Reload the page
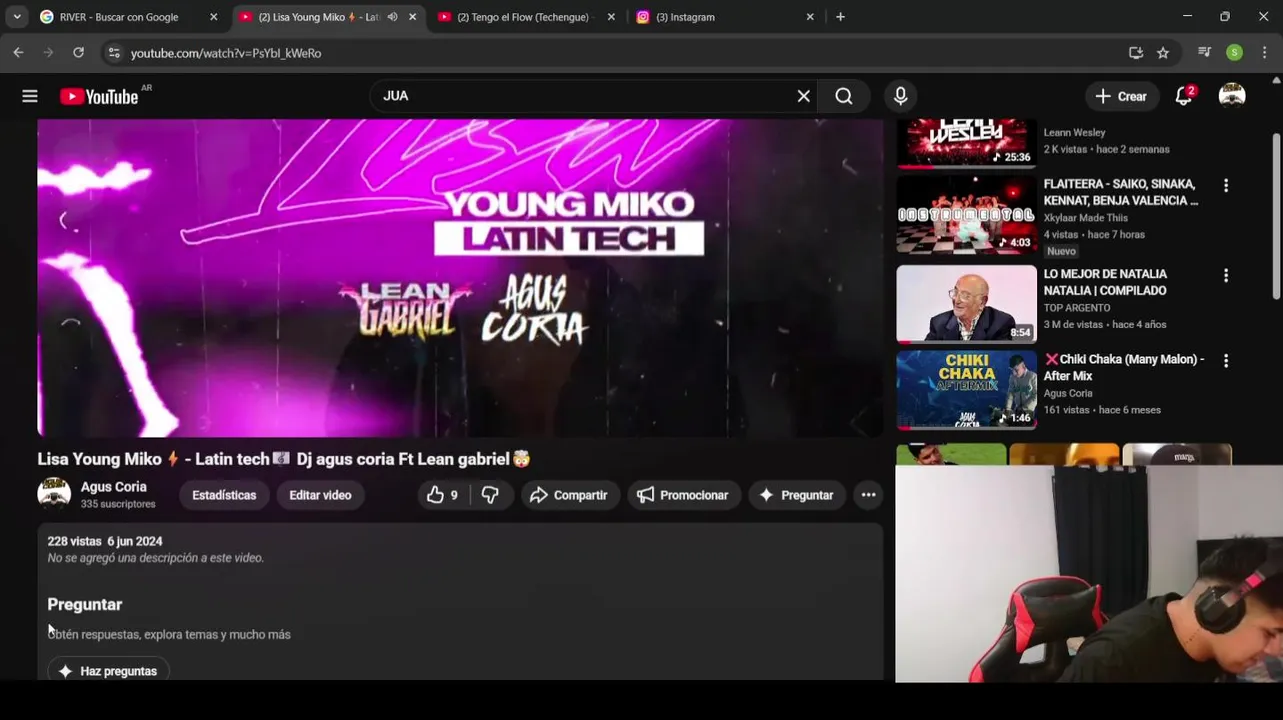The height and width of the screenshot is (720, 1283). [x=78, y=53]
